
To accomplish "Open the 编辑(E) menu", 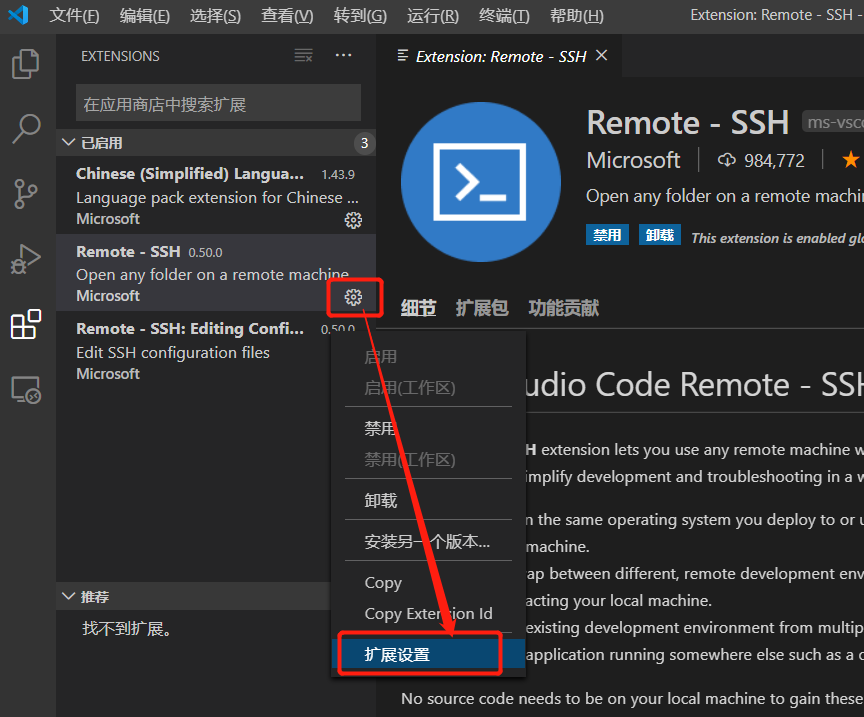I will [144, 15].
